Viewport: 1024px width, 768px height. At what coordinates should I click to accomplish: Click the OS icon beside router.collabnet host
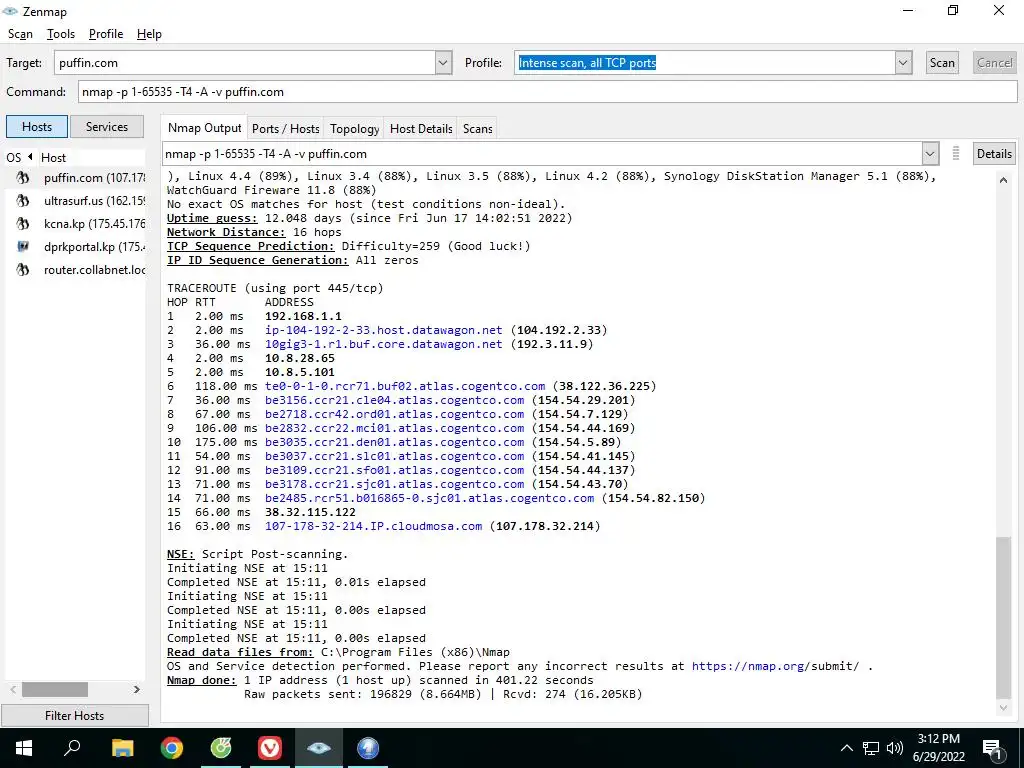[x=23, y=270]
